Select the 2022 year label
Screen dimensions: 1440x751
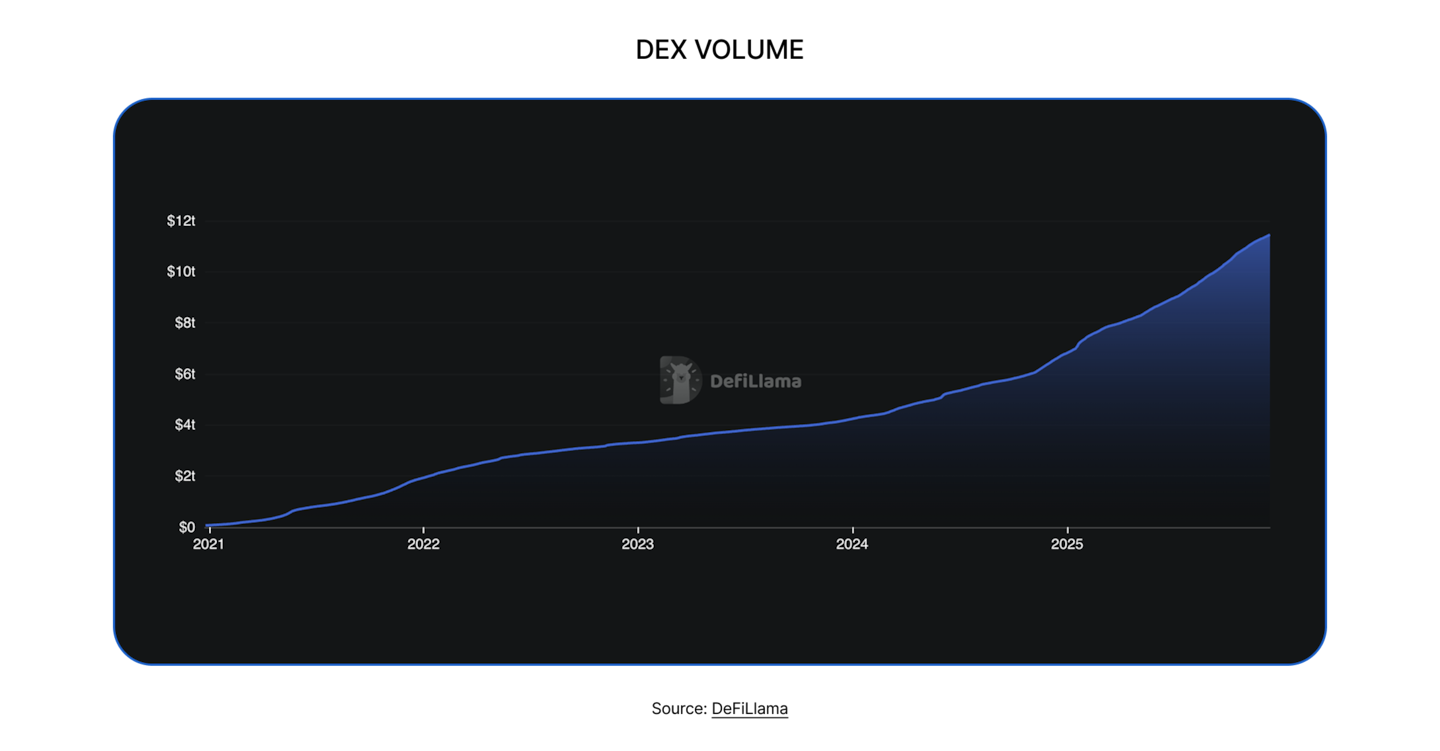[x=424, y=545]
